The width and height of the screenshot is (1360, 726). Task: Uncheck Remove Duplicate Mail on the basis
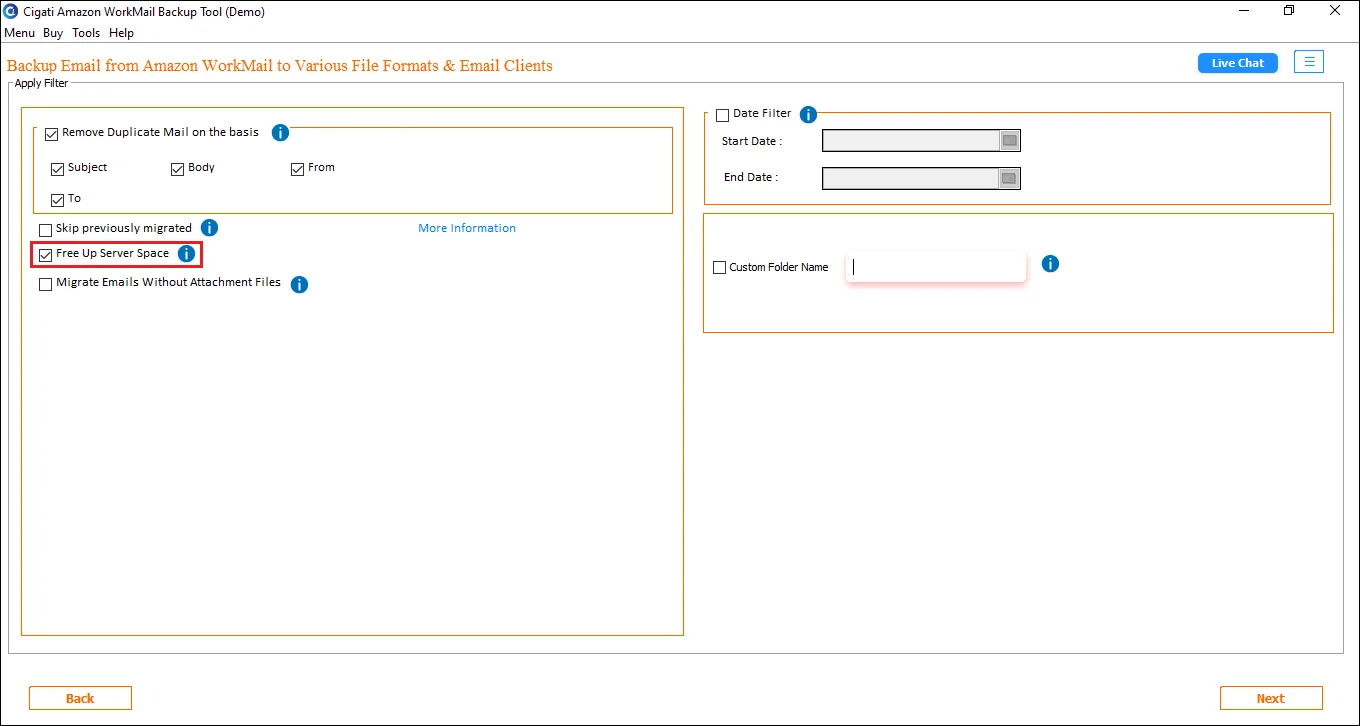click(52, 133)
